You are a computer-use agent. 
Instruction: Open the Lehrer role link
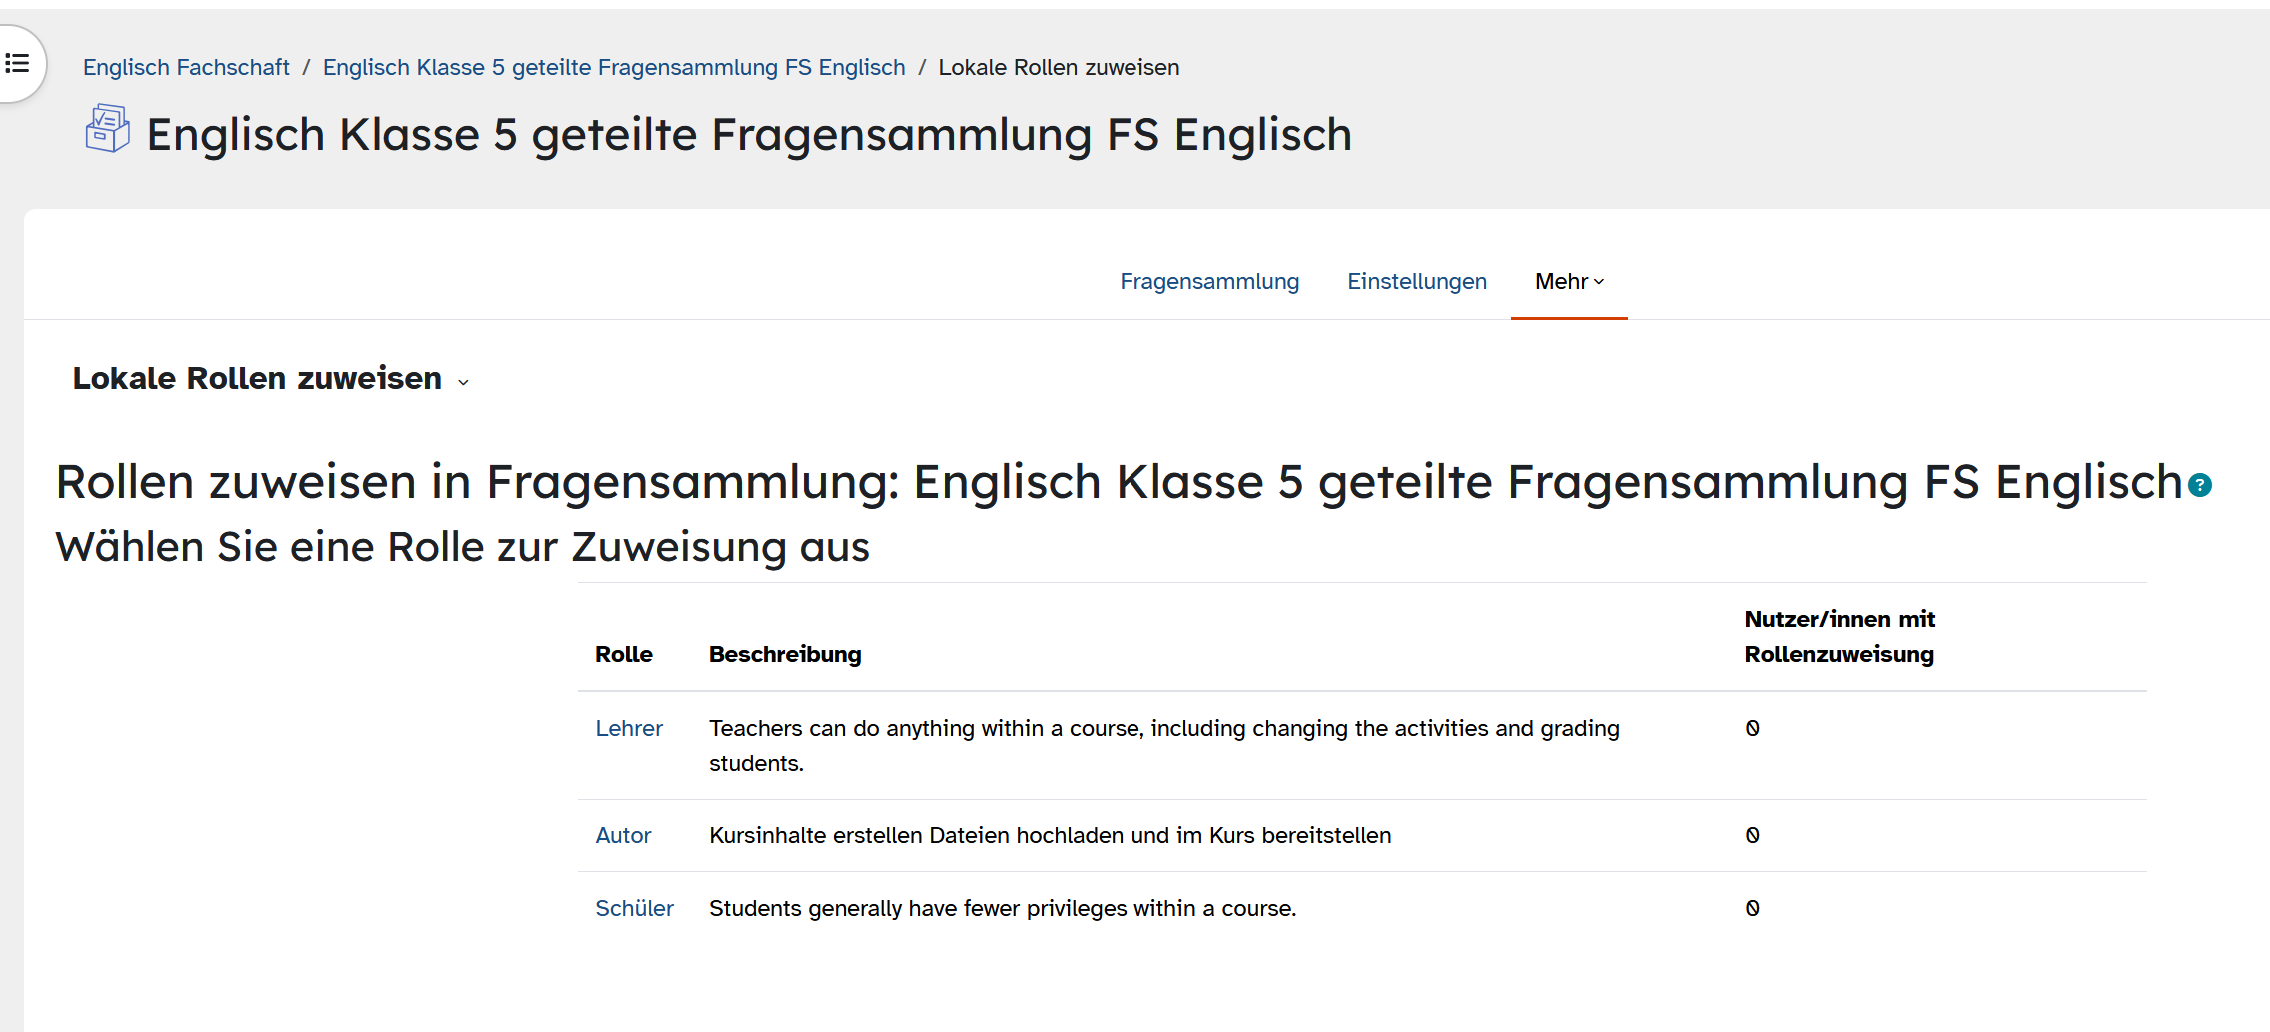tap(629, 729)
